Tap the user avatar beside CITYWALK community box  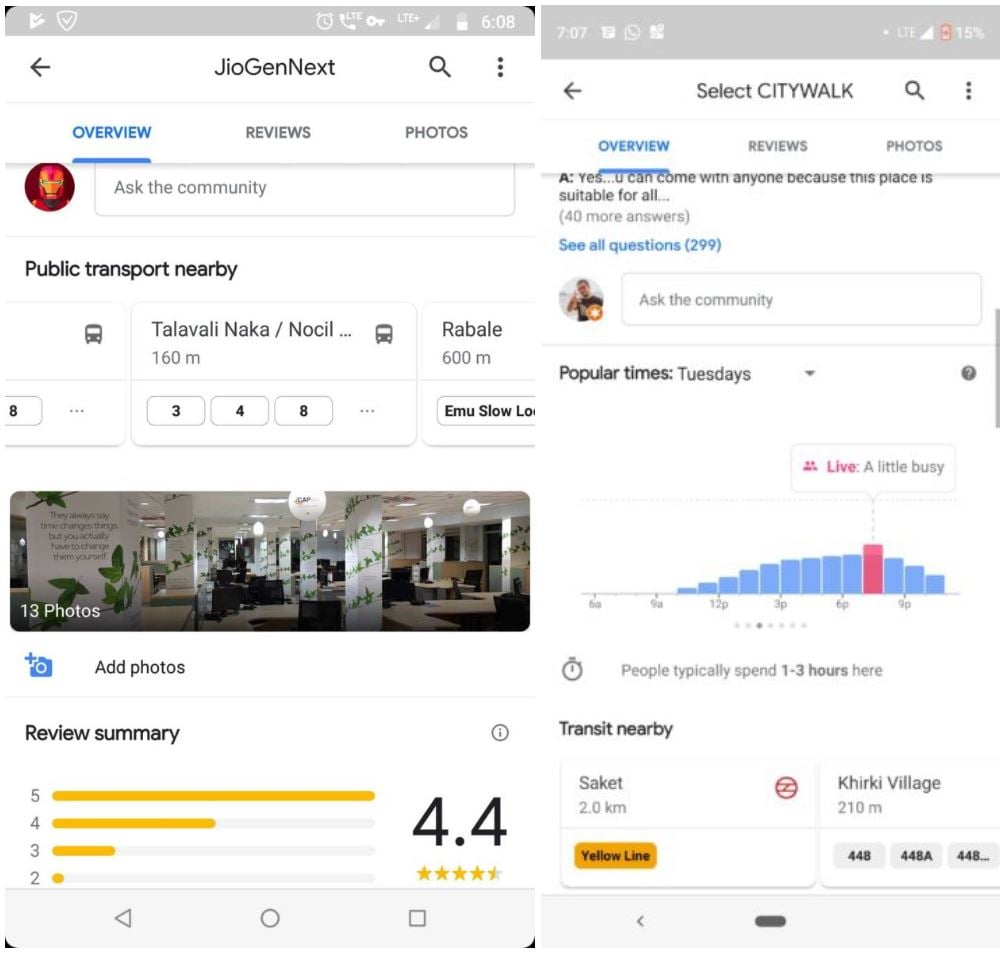tap(581, 300)
